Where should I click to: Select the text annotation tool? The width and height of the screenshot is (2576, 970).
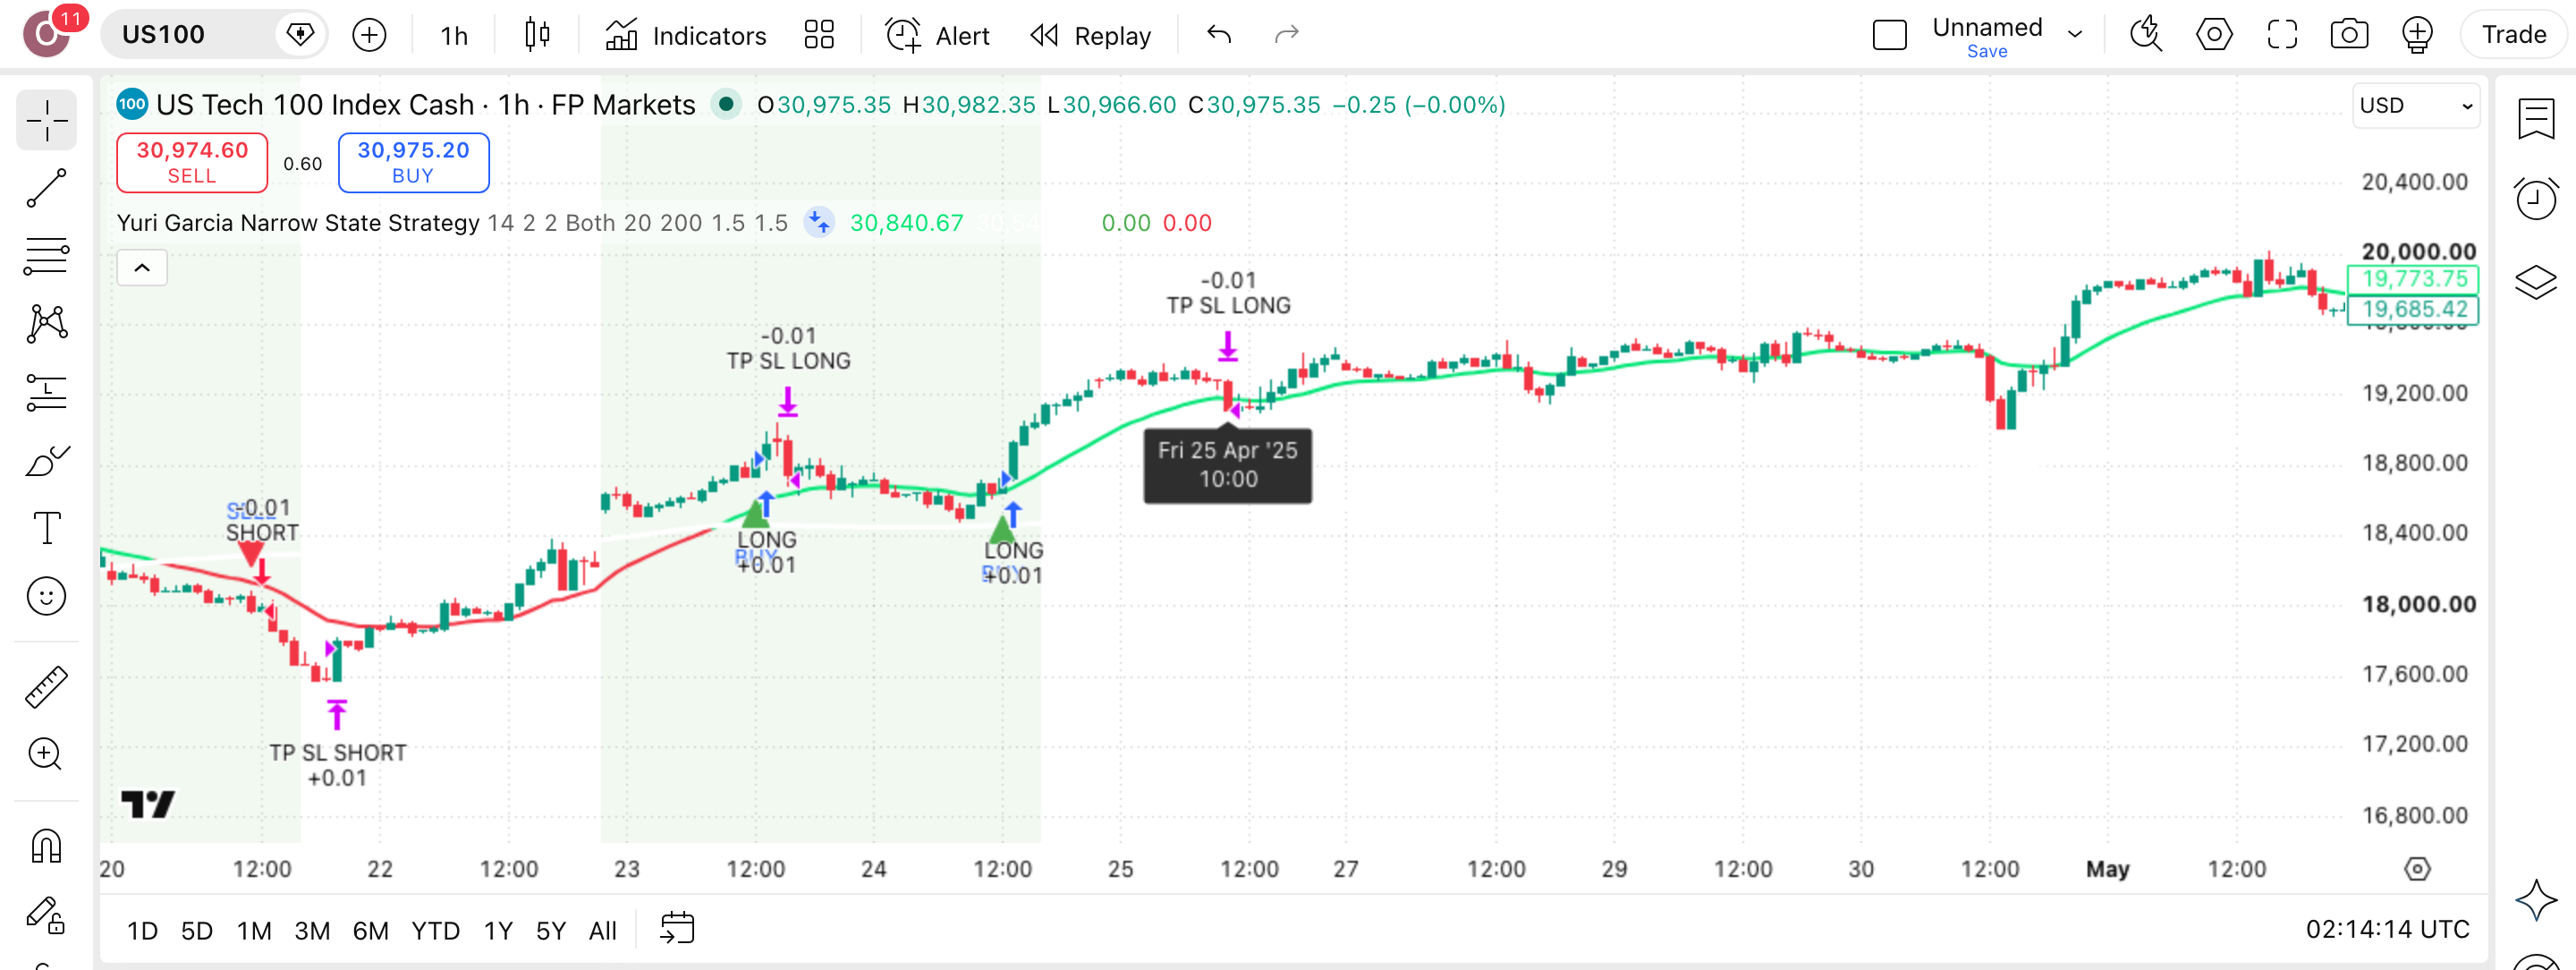pos(46,528)
